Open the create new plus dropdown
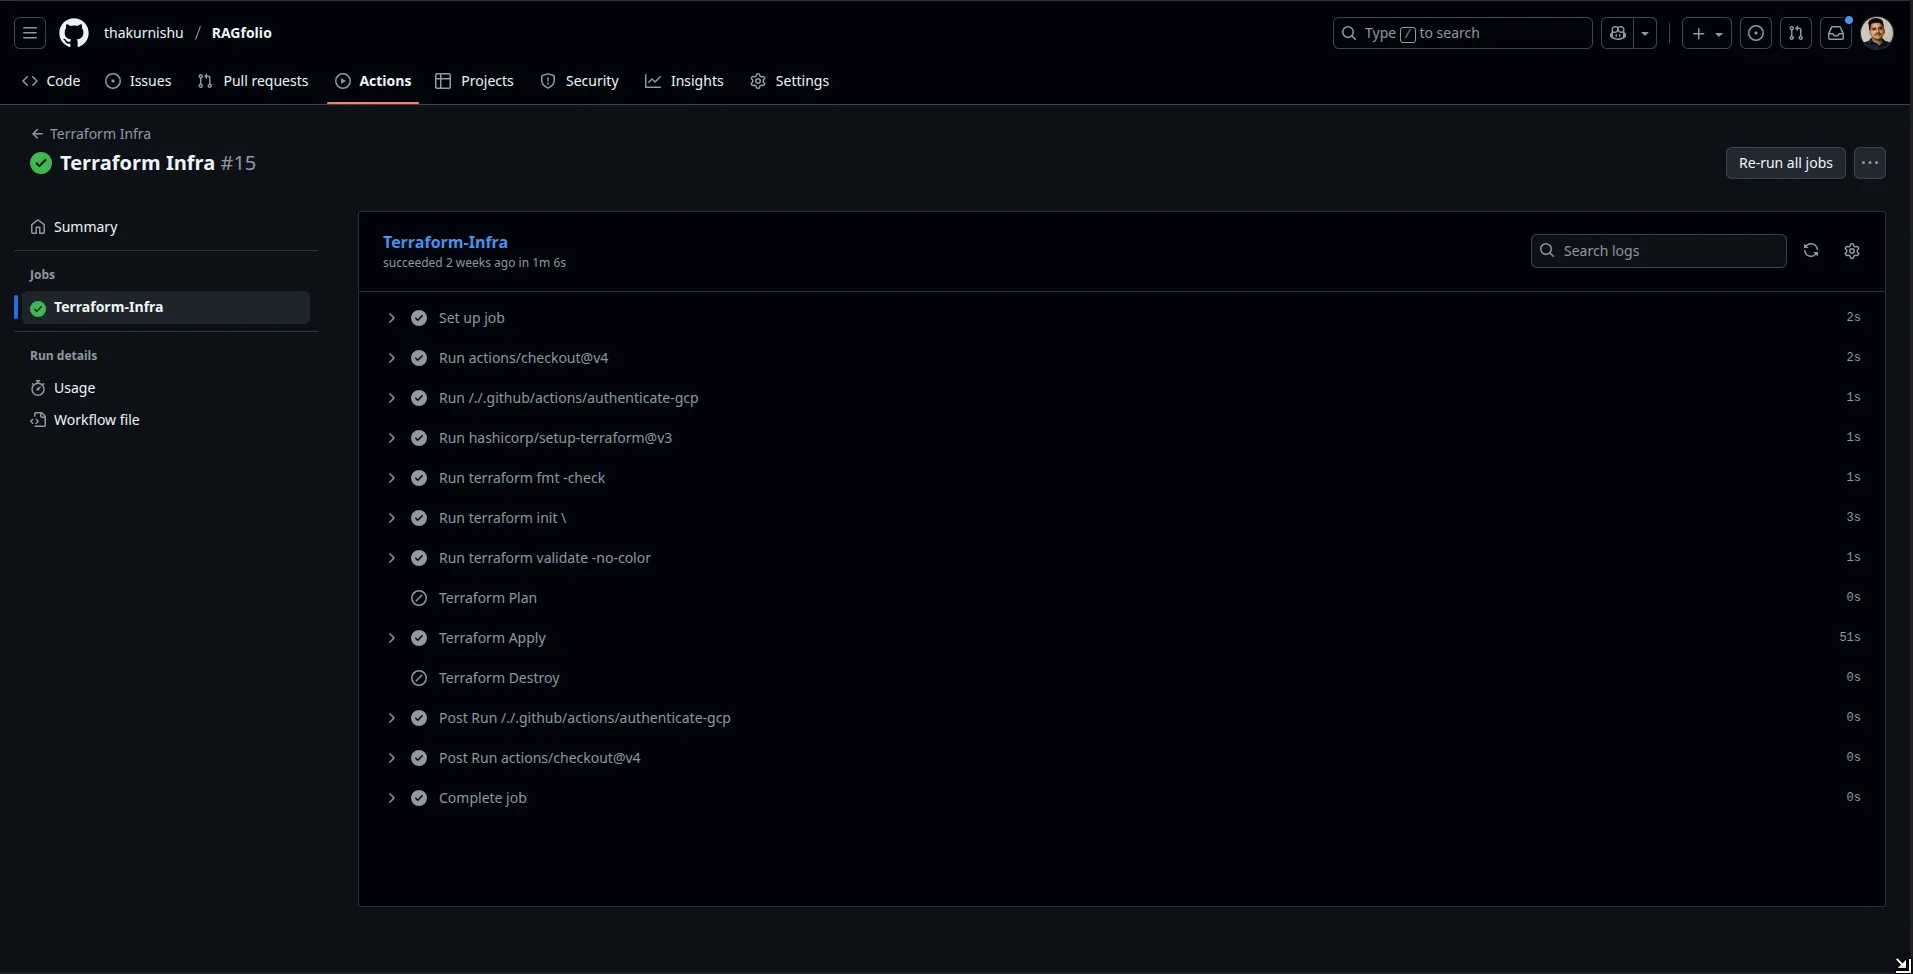 coord(1706,33)
